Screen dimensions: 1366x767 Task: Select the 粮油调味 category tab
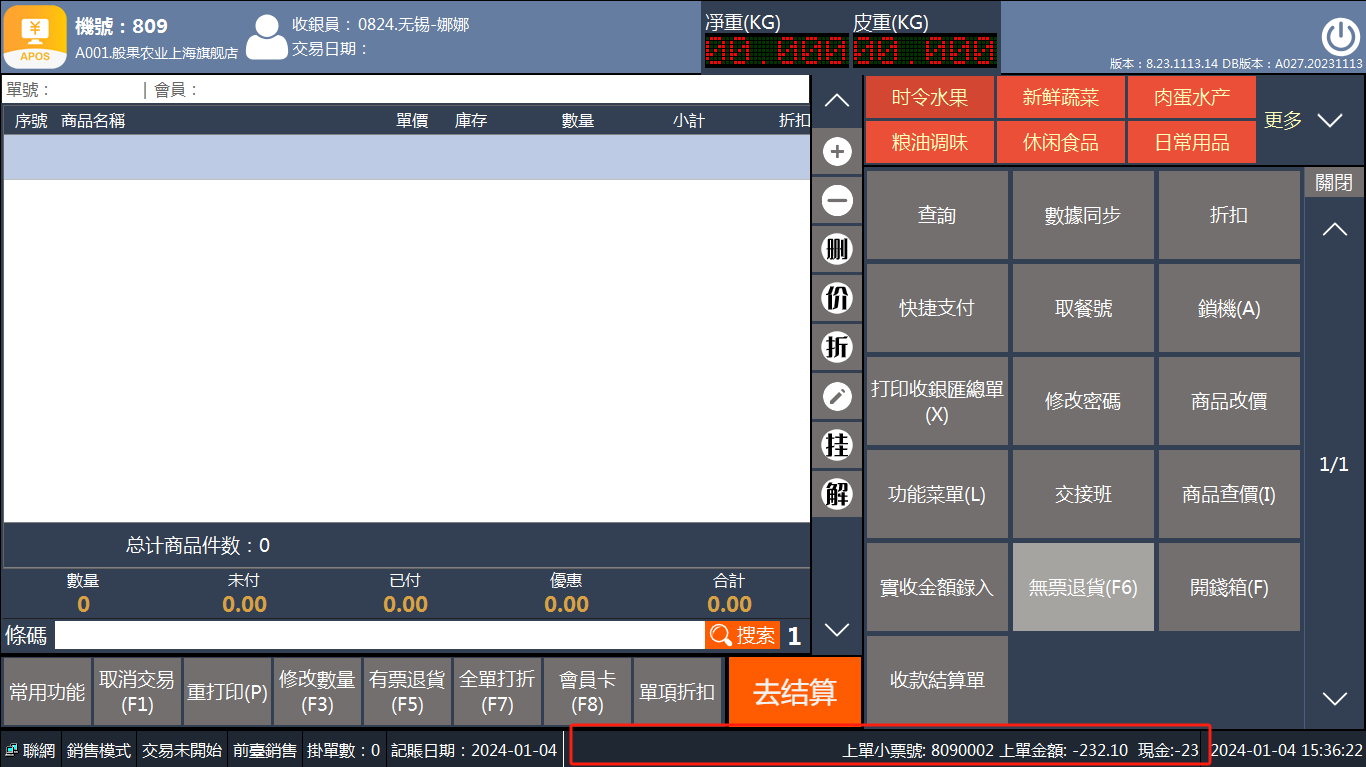tap(930, 142)
